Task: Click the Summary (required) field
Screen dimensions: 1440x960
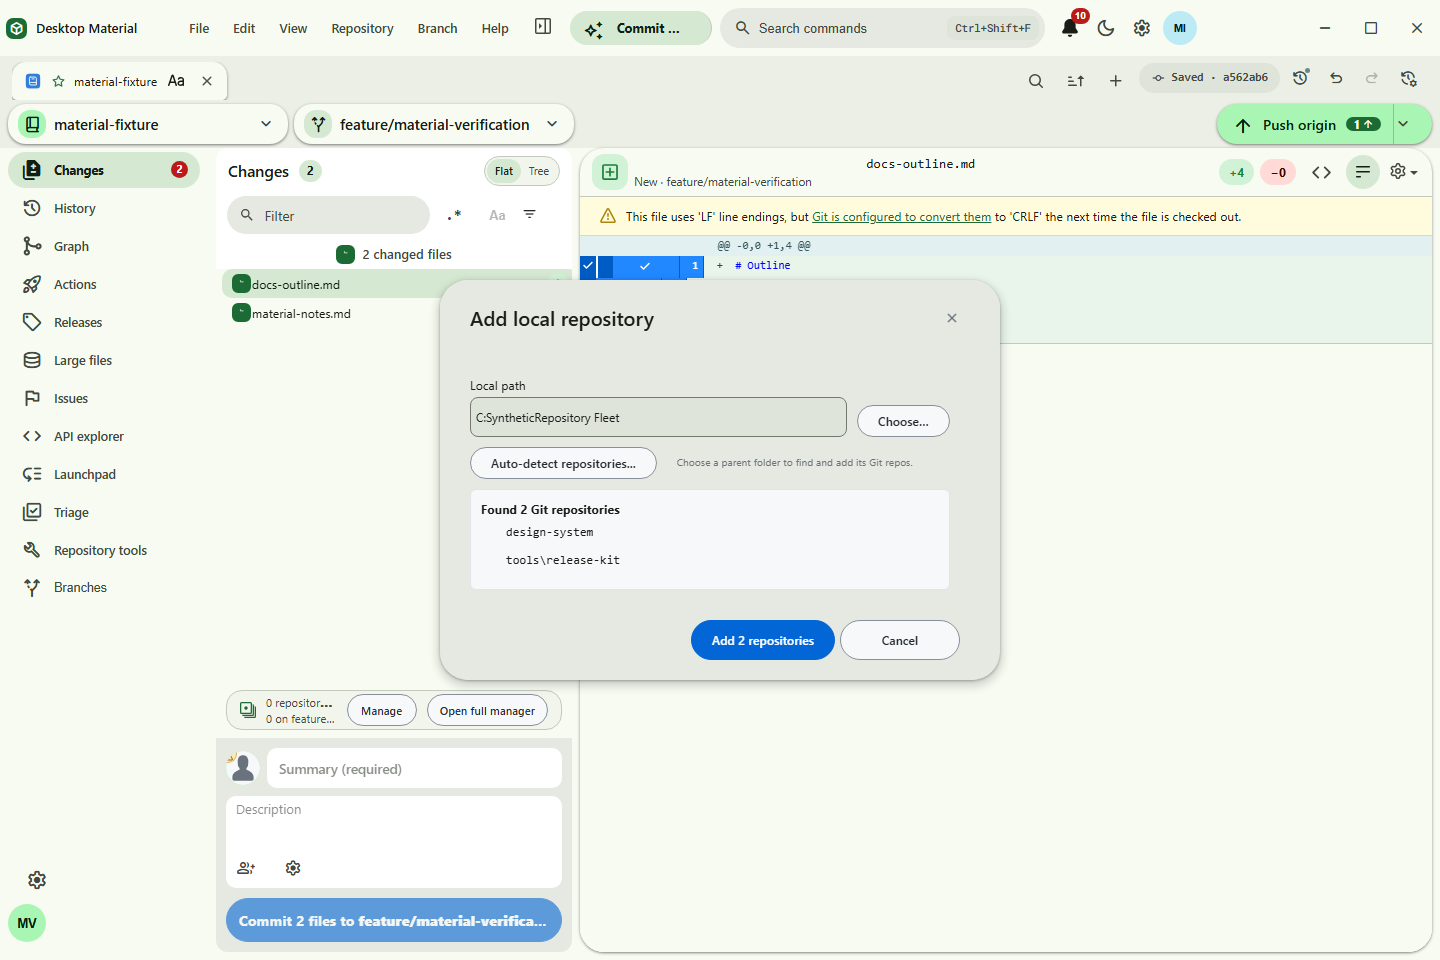Action: (414, 768)
